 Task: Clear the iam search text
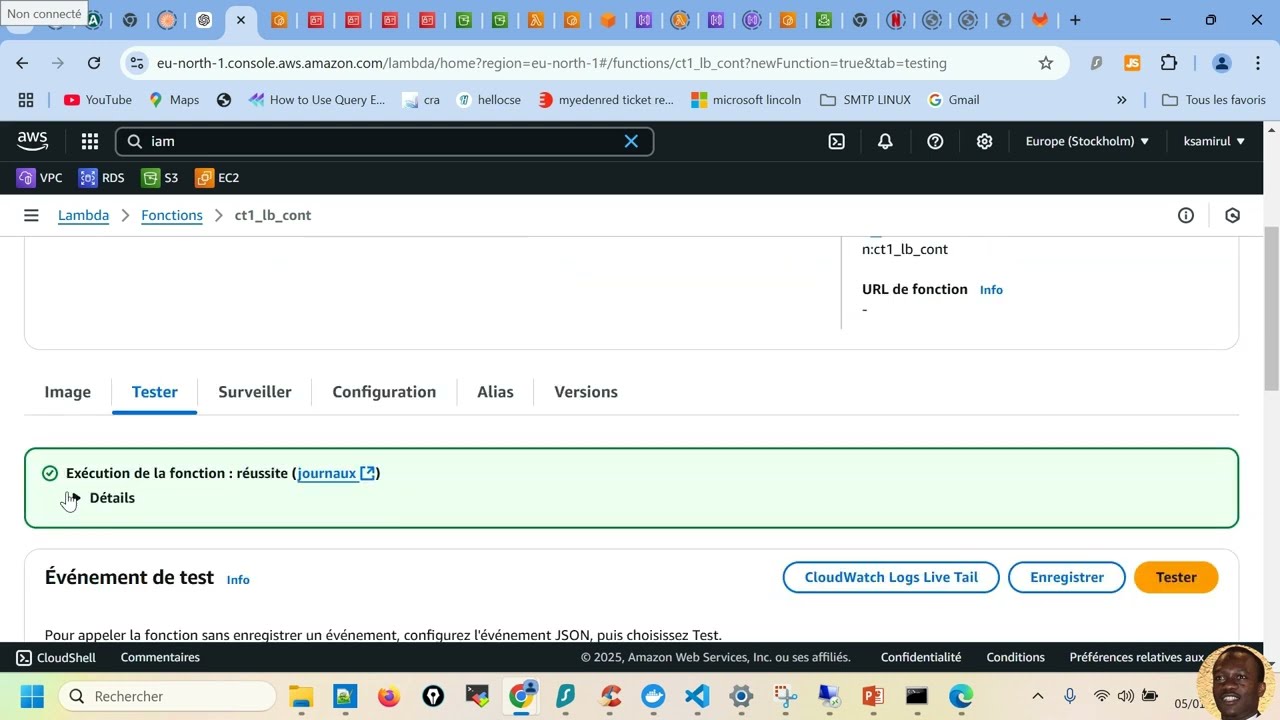(631, 141)
